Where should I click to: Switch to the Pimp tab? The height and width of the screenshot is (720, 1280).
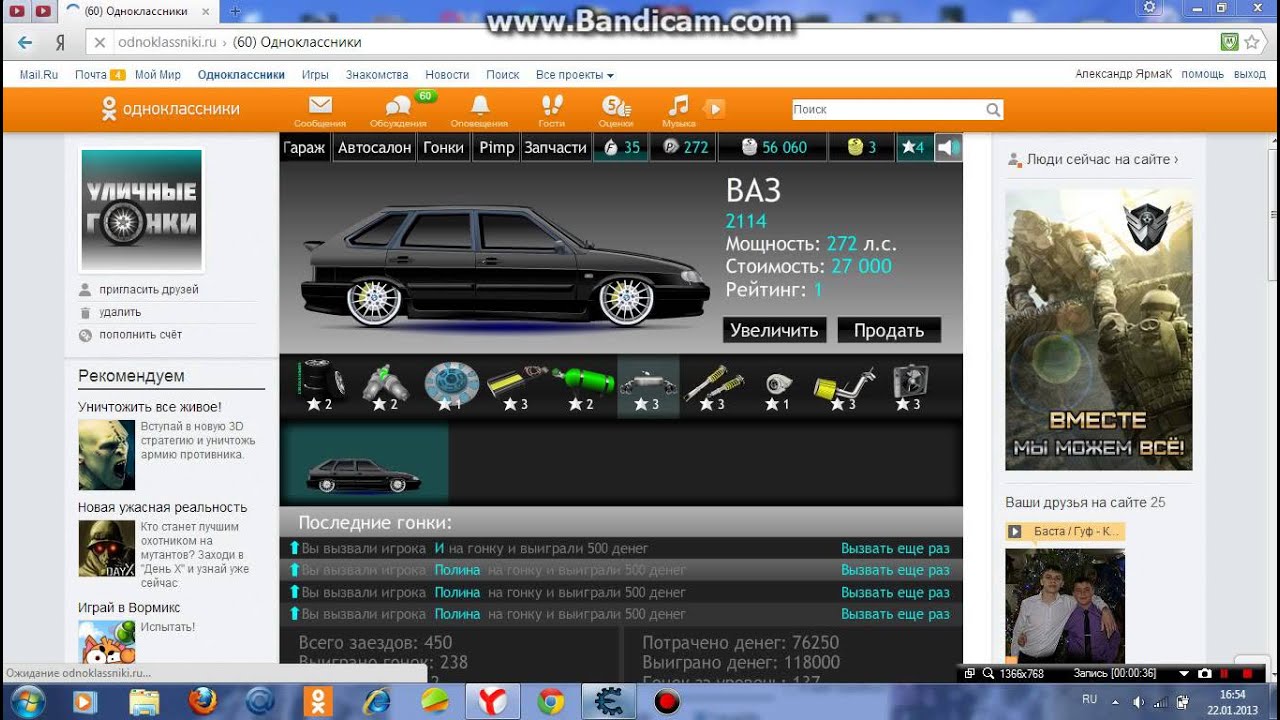[x=496, y=147]
